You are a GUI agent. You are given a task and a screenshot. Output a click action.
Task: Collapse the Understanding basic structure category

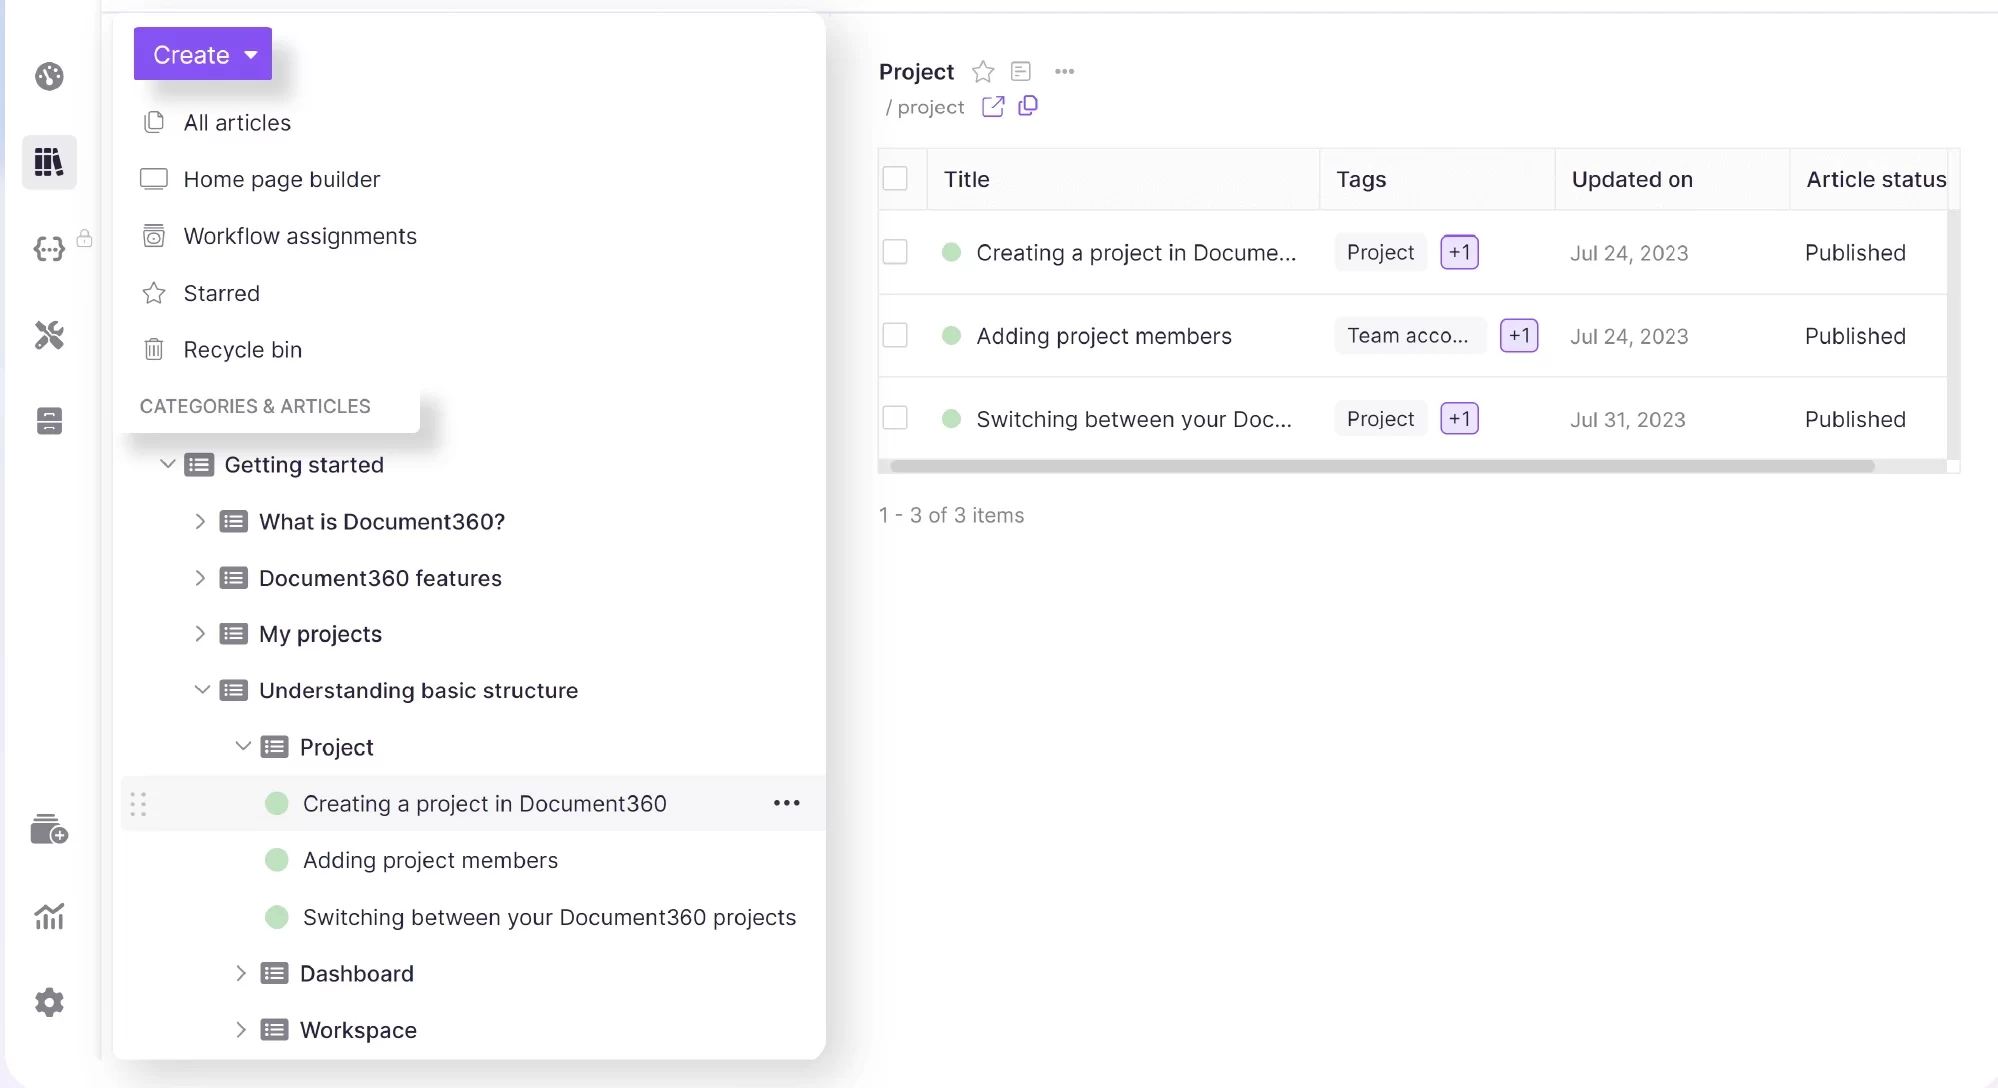point(201,690)
